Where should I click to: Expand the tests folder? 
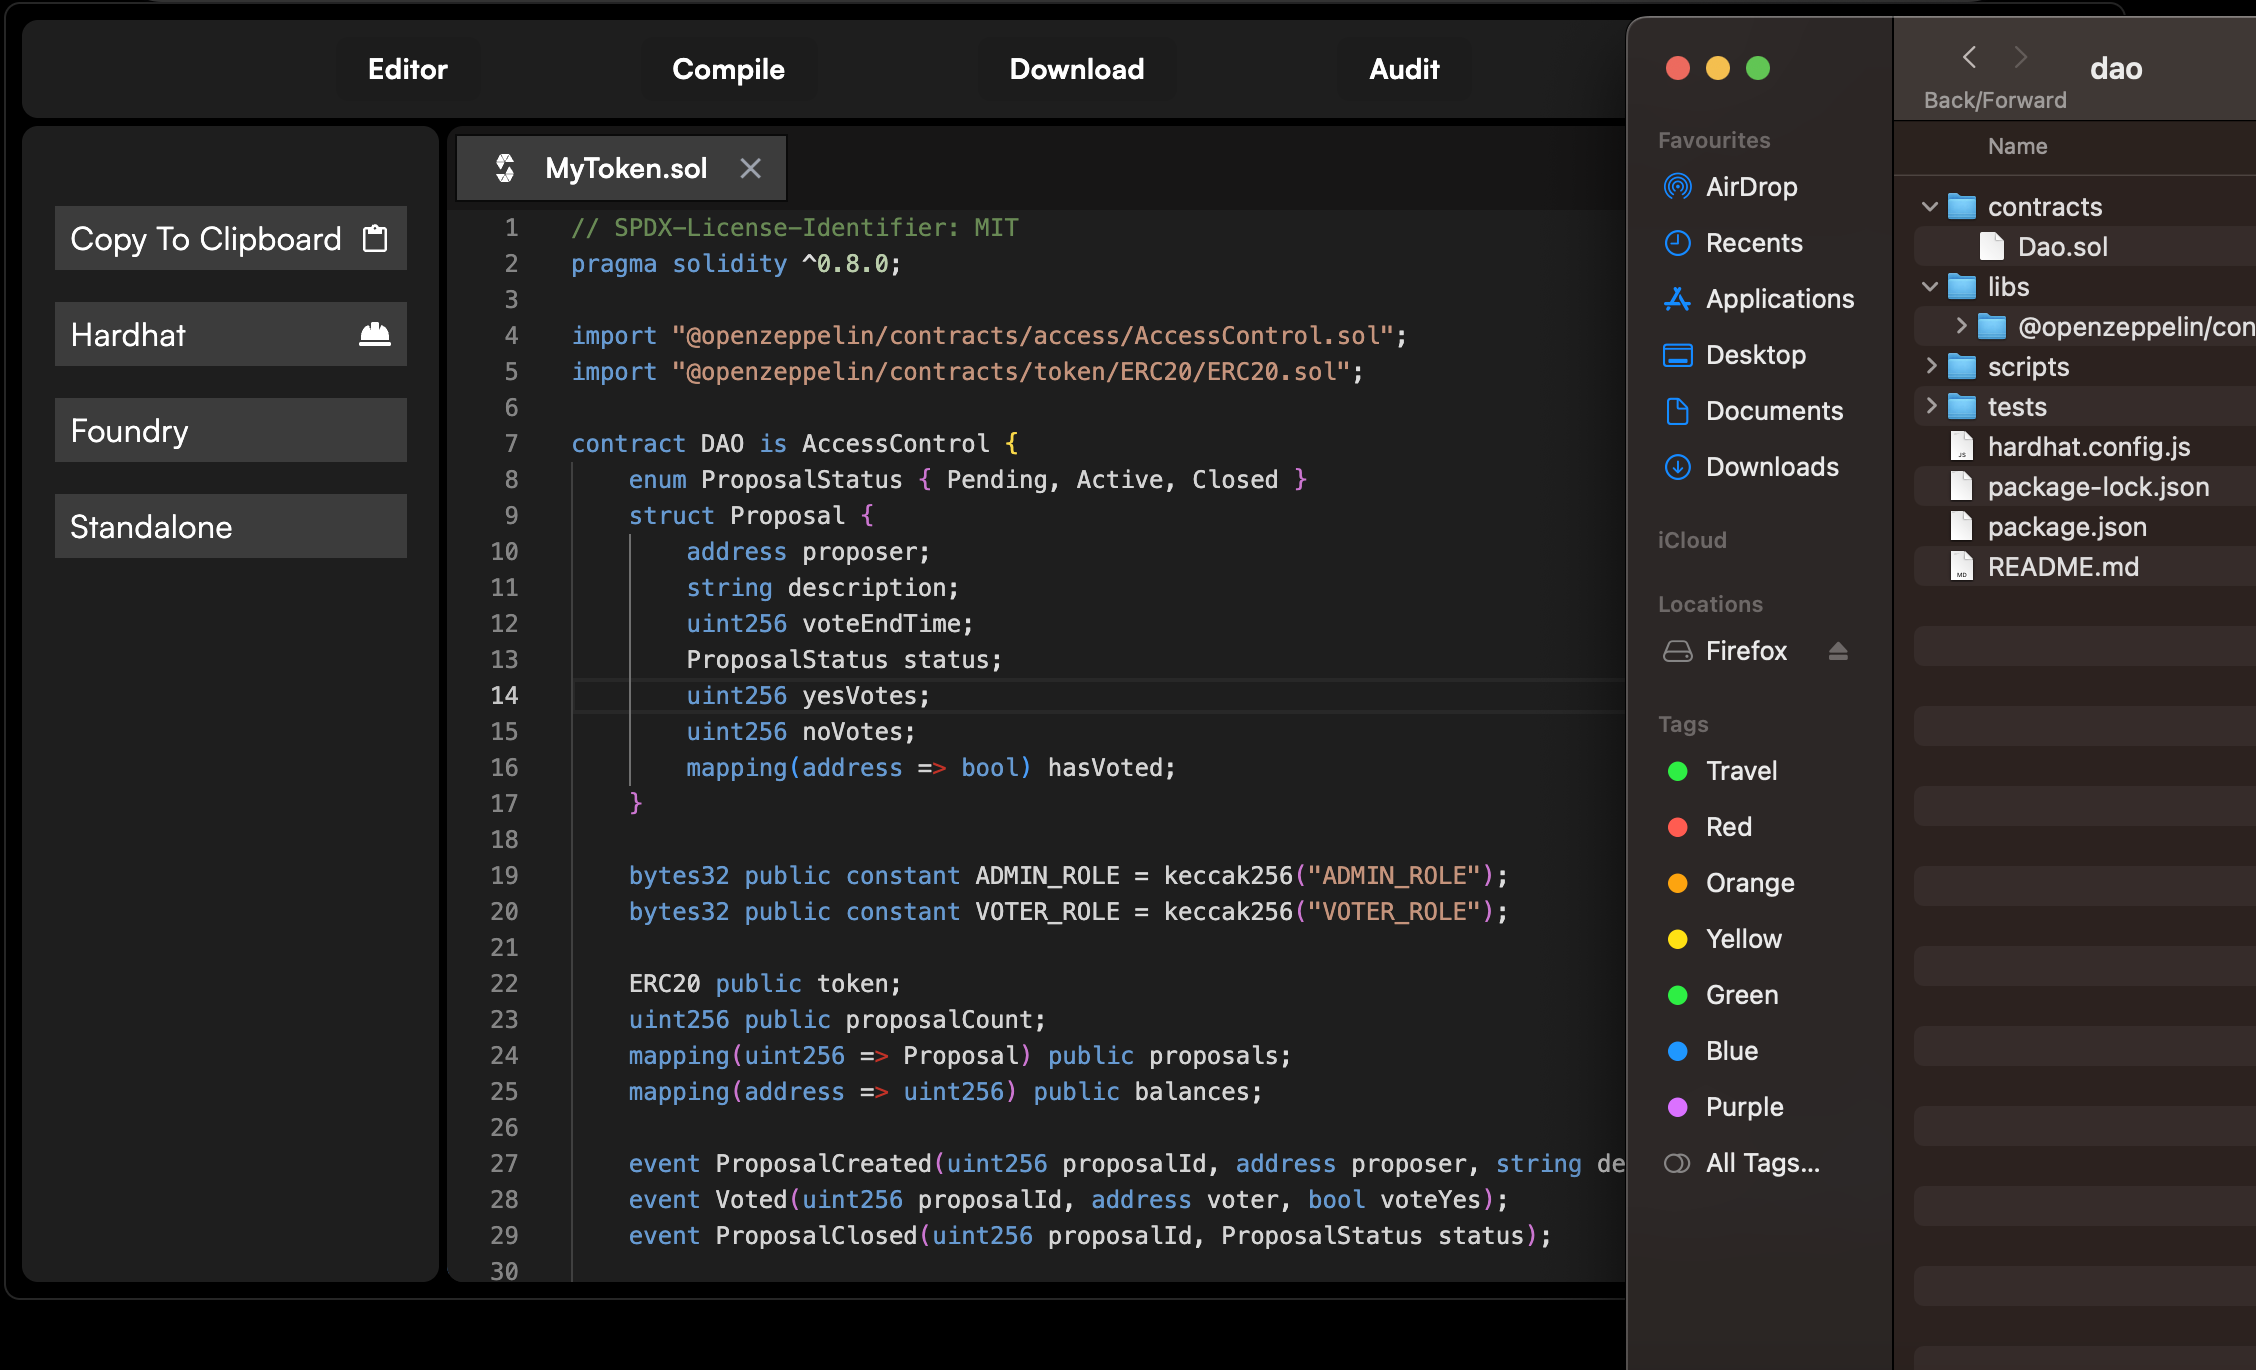tap(1931, 407)
